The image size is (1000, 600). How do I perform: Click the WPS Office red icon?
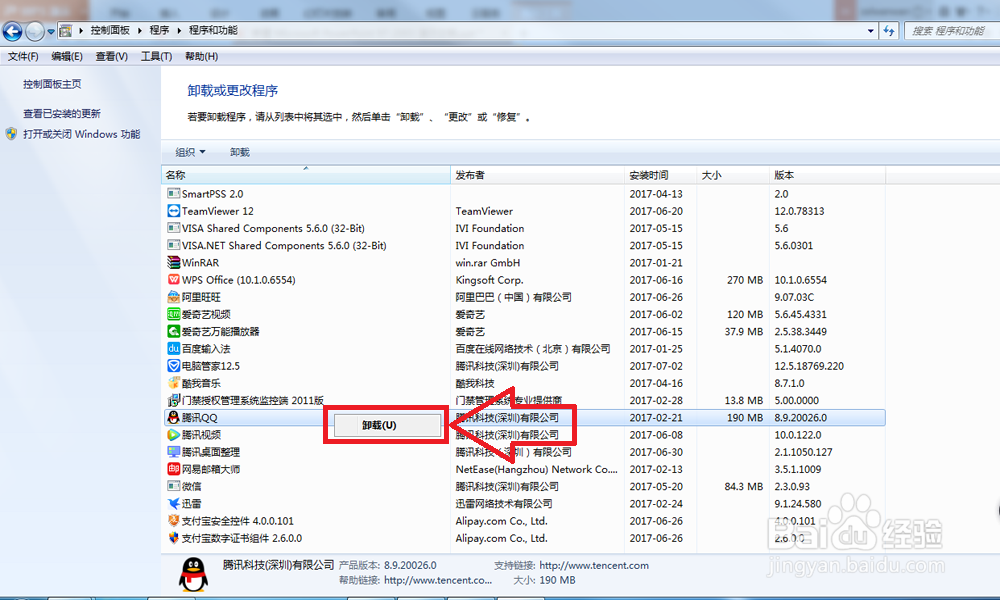173,280
